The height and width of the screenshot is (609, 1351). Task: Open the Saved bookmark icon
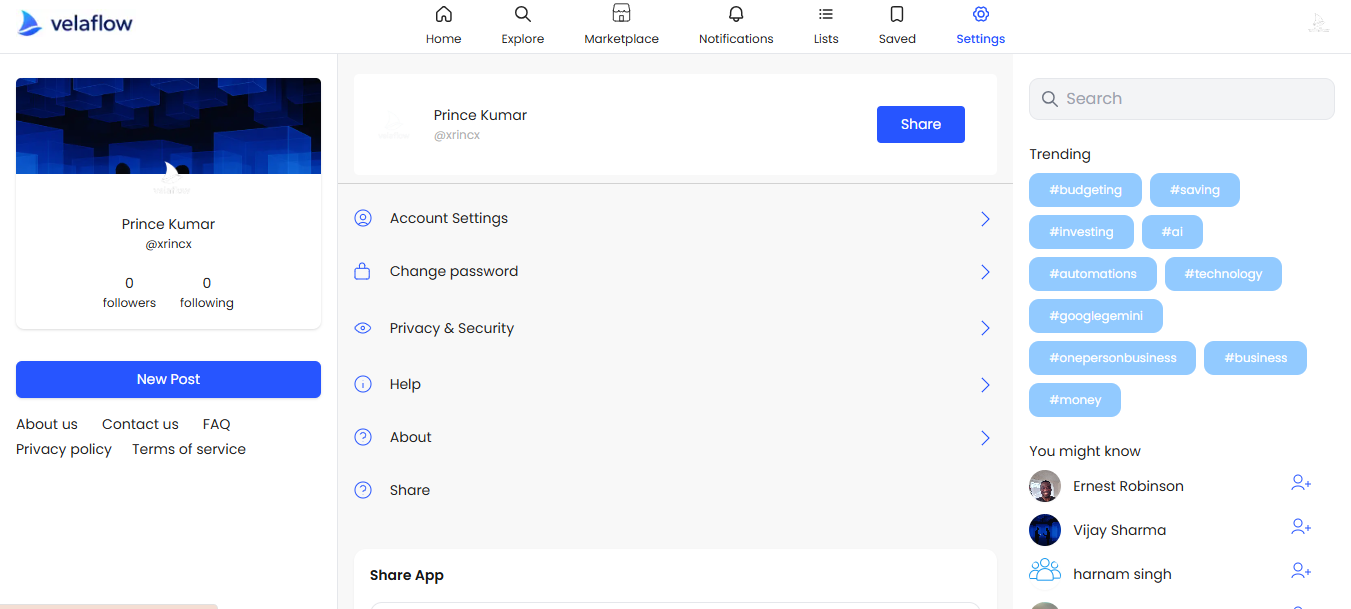coord(897,15)
